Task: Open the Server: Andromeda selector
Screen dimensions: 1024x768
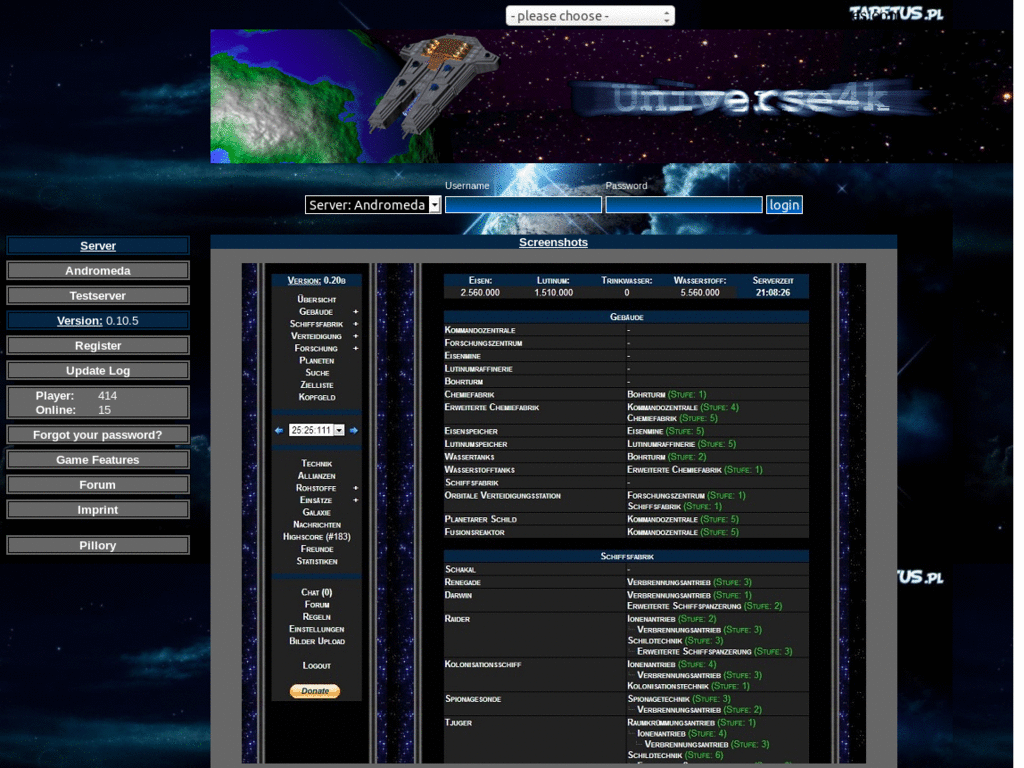Action: point(373,205)
